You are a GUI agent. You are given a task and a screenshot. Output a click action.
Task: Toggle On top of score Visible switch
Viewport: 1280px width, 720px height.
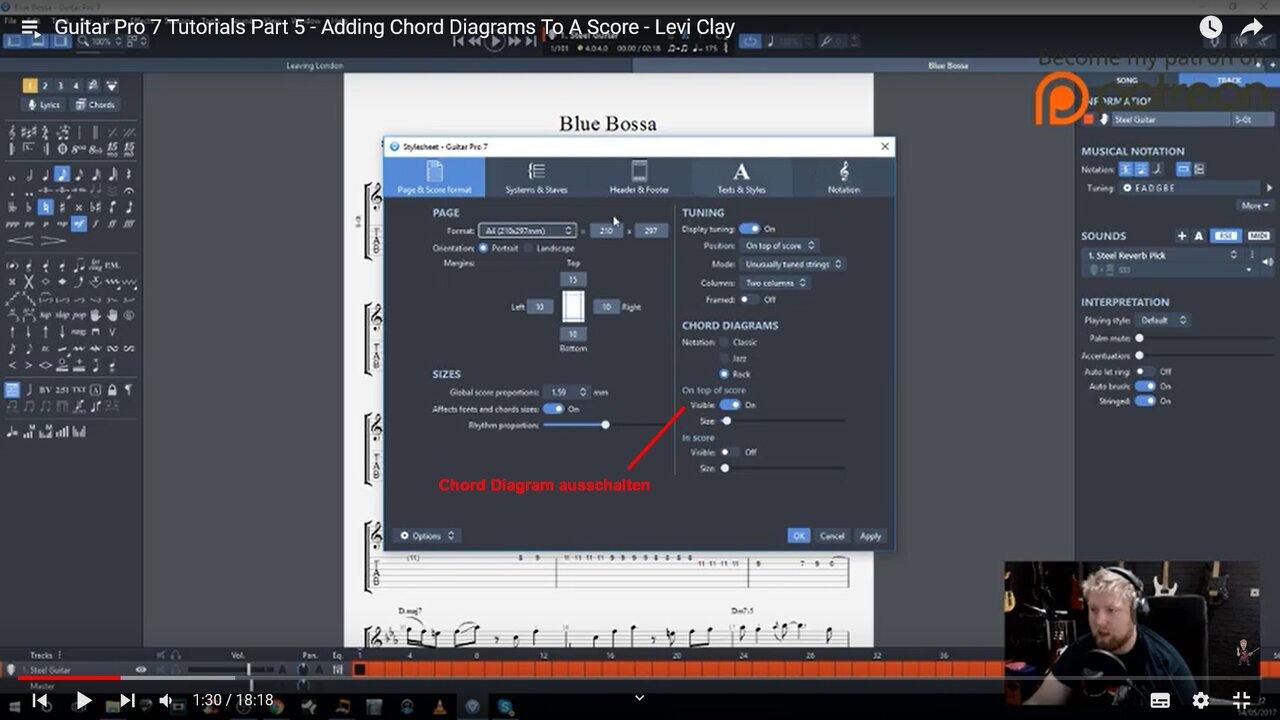[730, 405]
